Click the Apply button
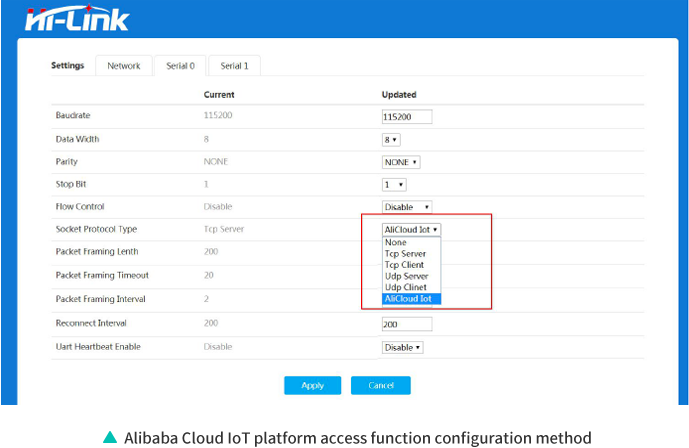 click(312, 385)
